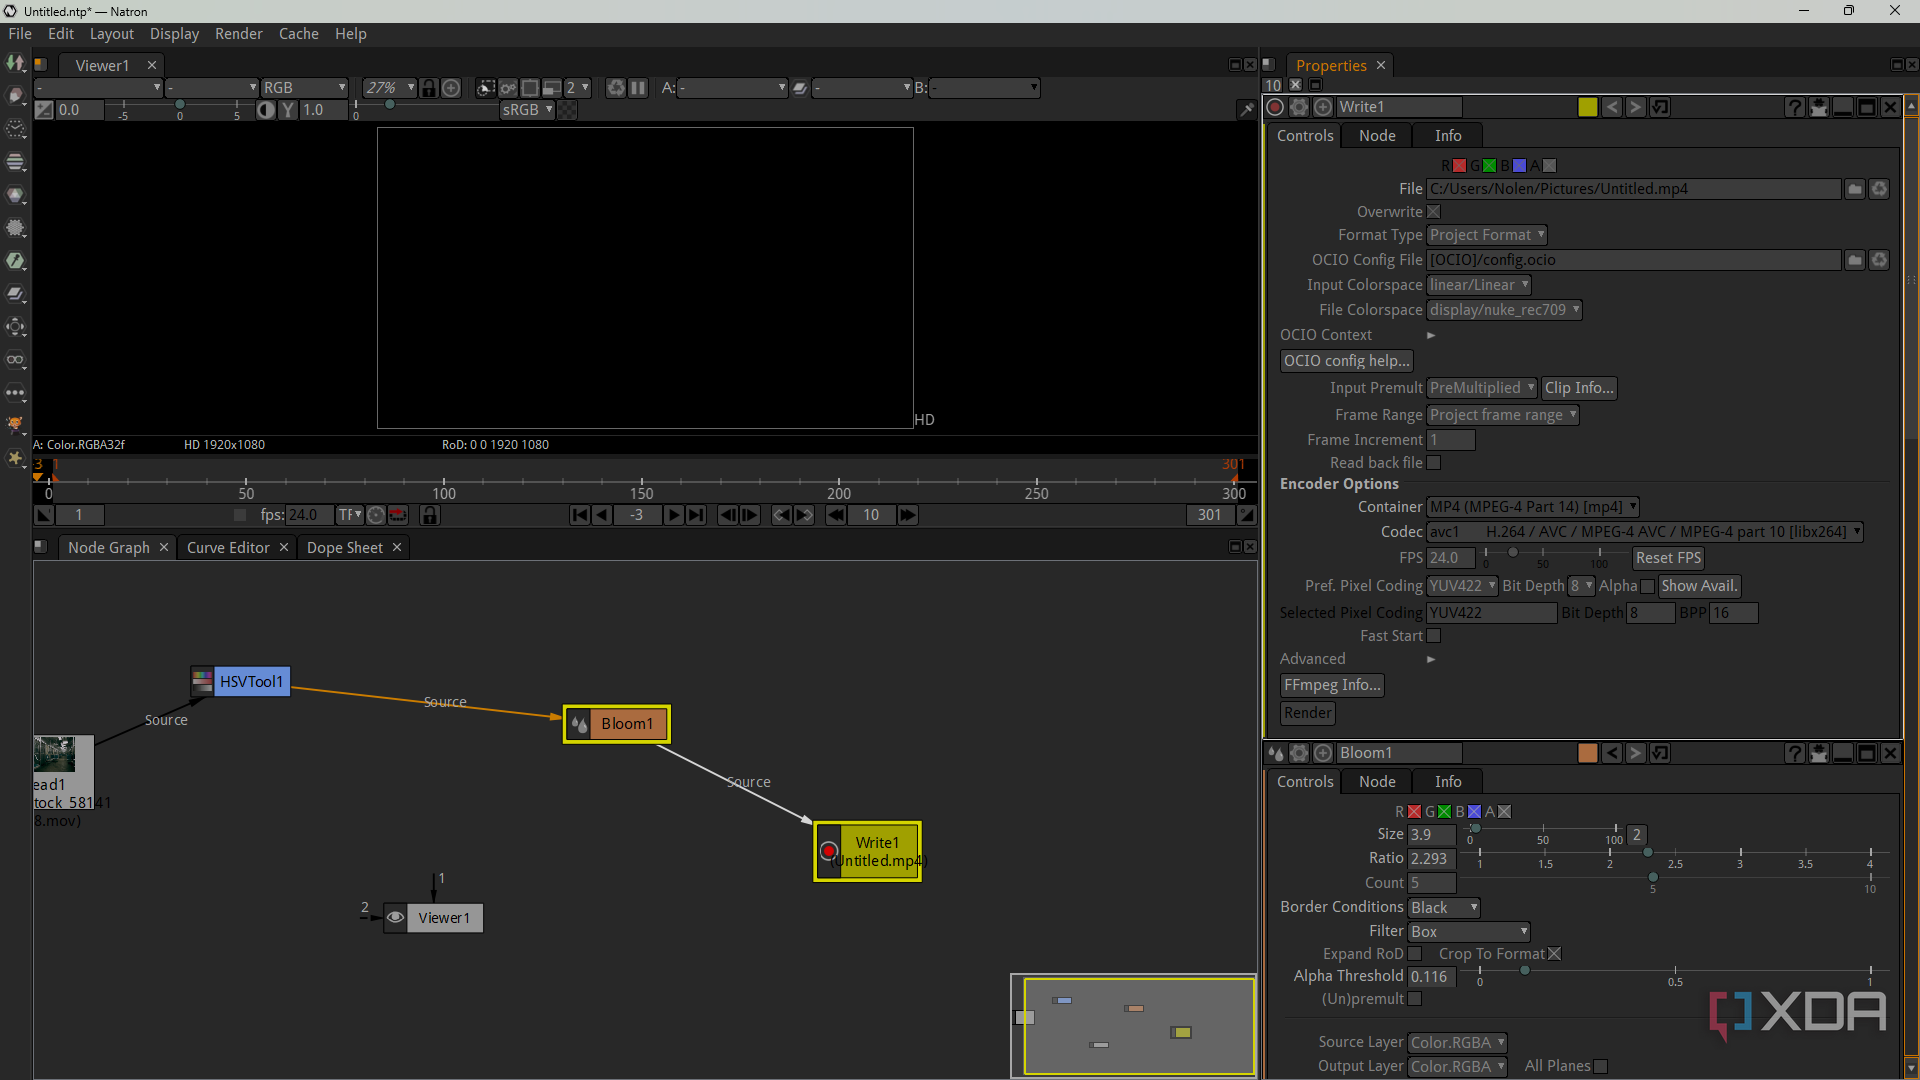Open the Border Conditions dropdown
This screenshot has width=1920, height=1080.
point(1444,908)
